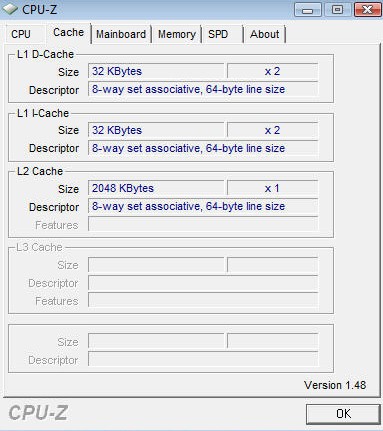The height and width of the screenshot is (431, 383).
Task: Show the About tab
Action: coord(265,34)
